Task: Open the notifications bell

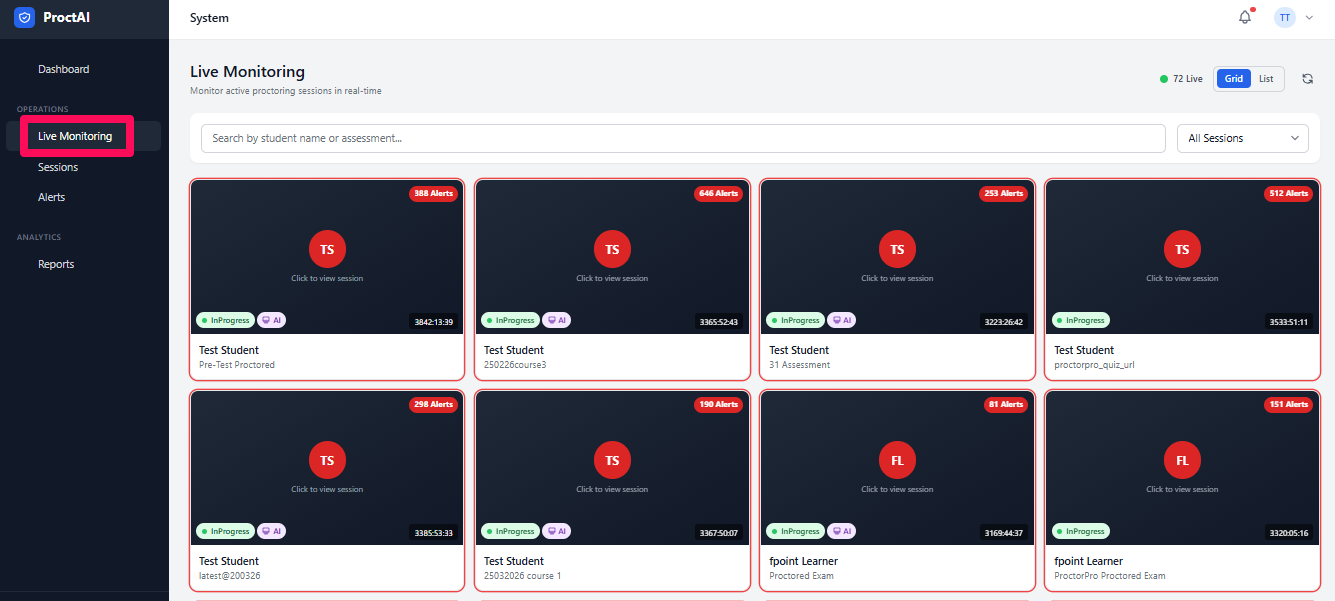Action: (x=1245, y=17)
